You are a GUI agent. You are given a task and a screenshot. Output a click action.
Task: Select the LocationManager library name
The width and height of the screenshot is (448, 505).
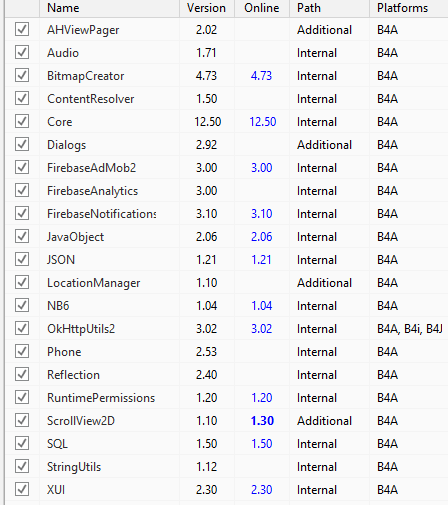pos(94,283)
